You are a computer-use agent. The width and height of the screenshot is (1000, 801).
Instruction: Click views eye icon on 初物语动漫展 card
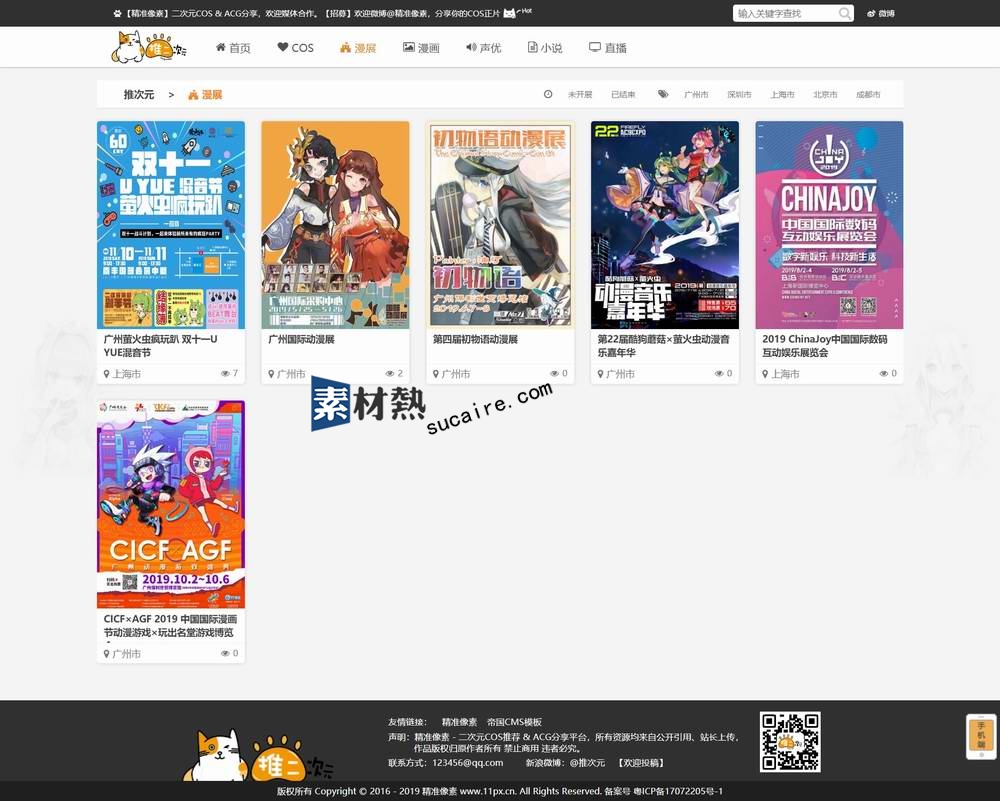(x=554, y=374)
